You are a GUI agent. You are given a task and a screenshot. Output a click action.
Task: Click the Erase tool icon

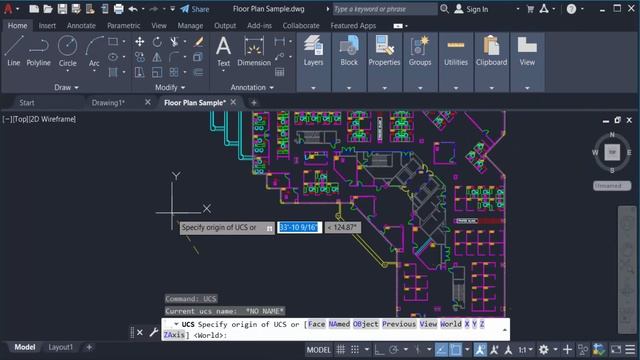tap(199, 42)
